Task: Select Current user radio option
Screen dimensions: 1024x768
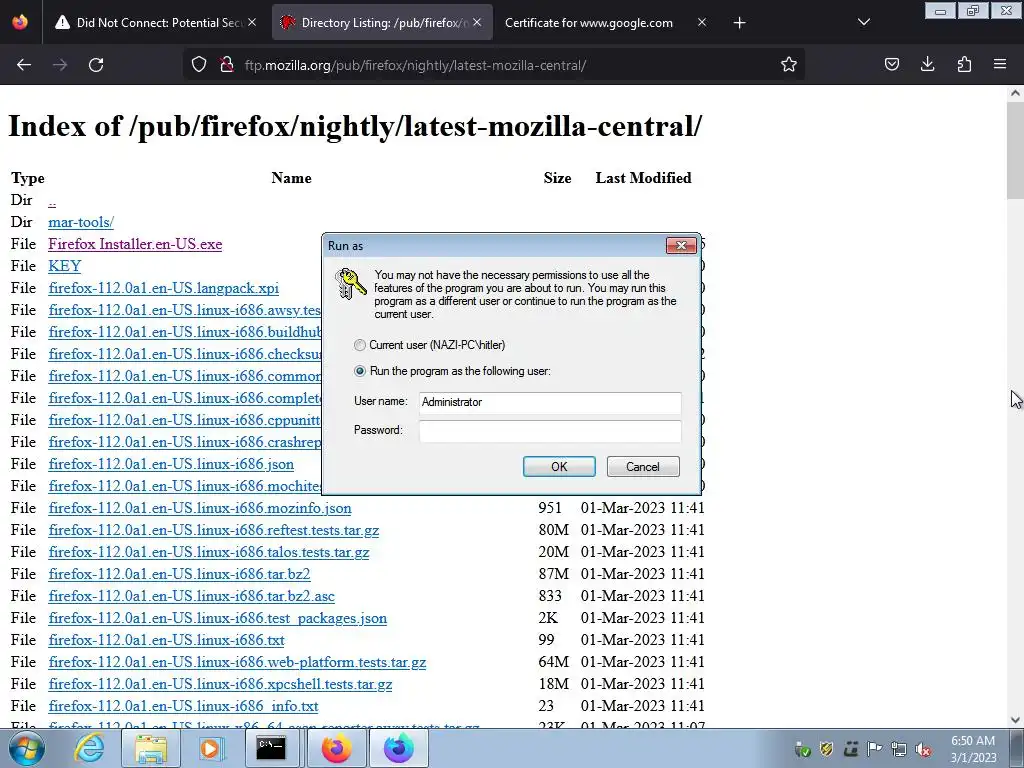Action: tap(360, 345)
